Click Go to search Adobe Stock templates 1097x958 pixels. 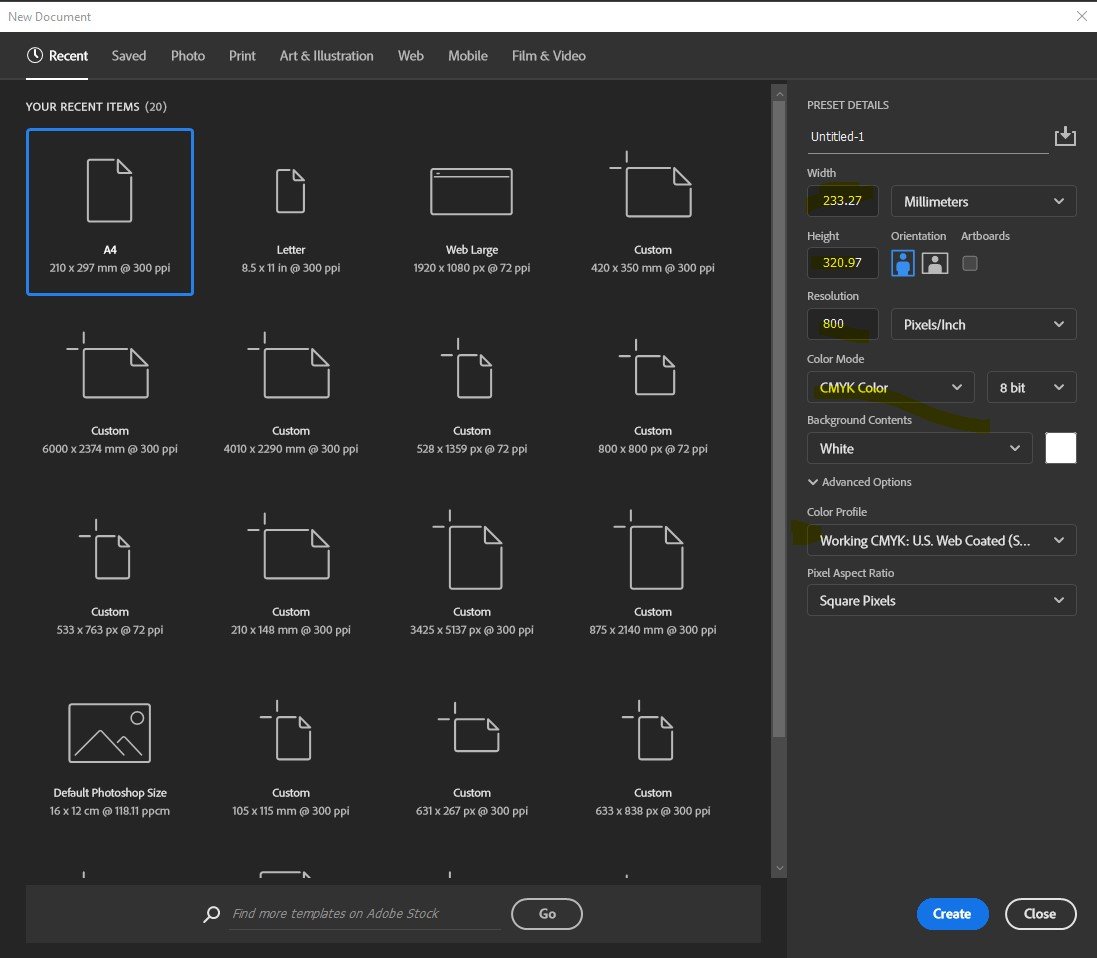[x=546, y=913]
